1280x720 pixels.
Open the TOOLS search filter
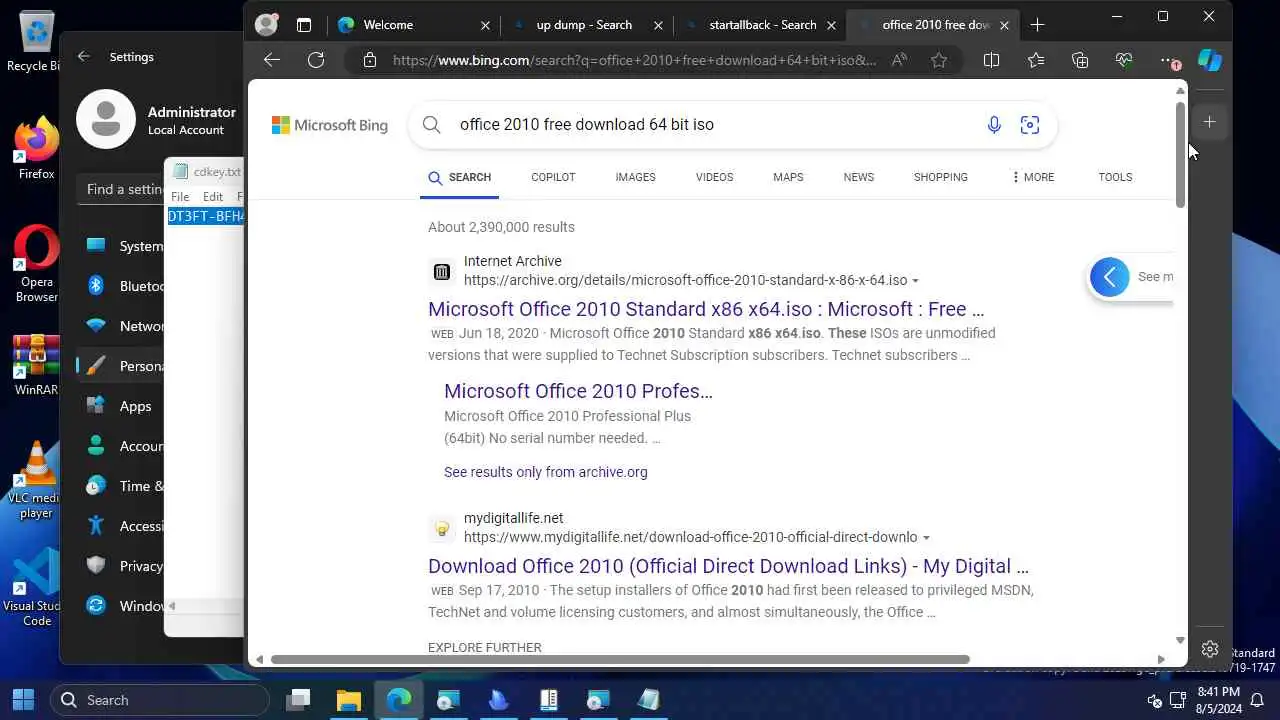[x=1115, y=177]
